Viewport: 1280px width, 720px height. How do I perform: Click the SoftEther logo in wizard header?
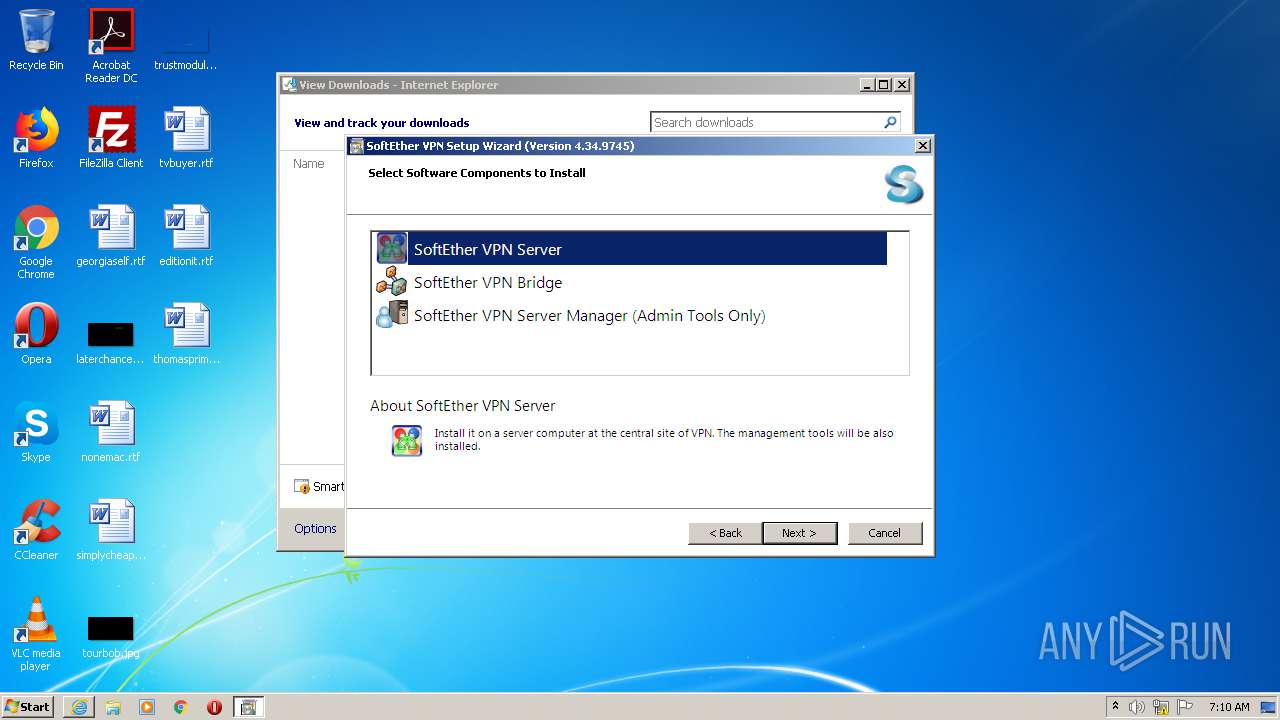(904, 185)
